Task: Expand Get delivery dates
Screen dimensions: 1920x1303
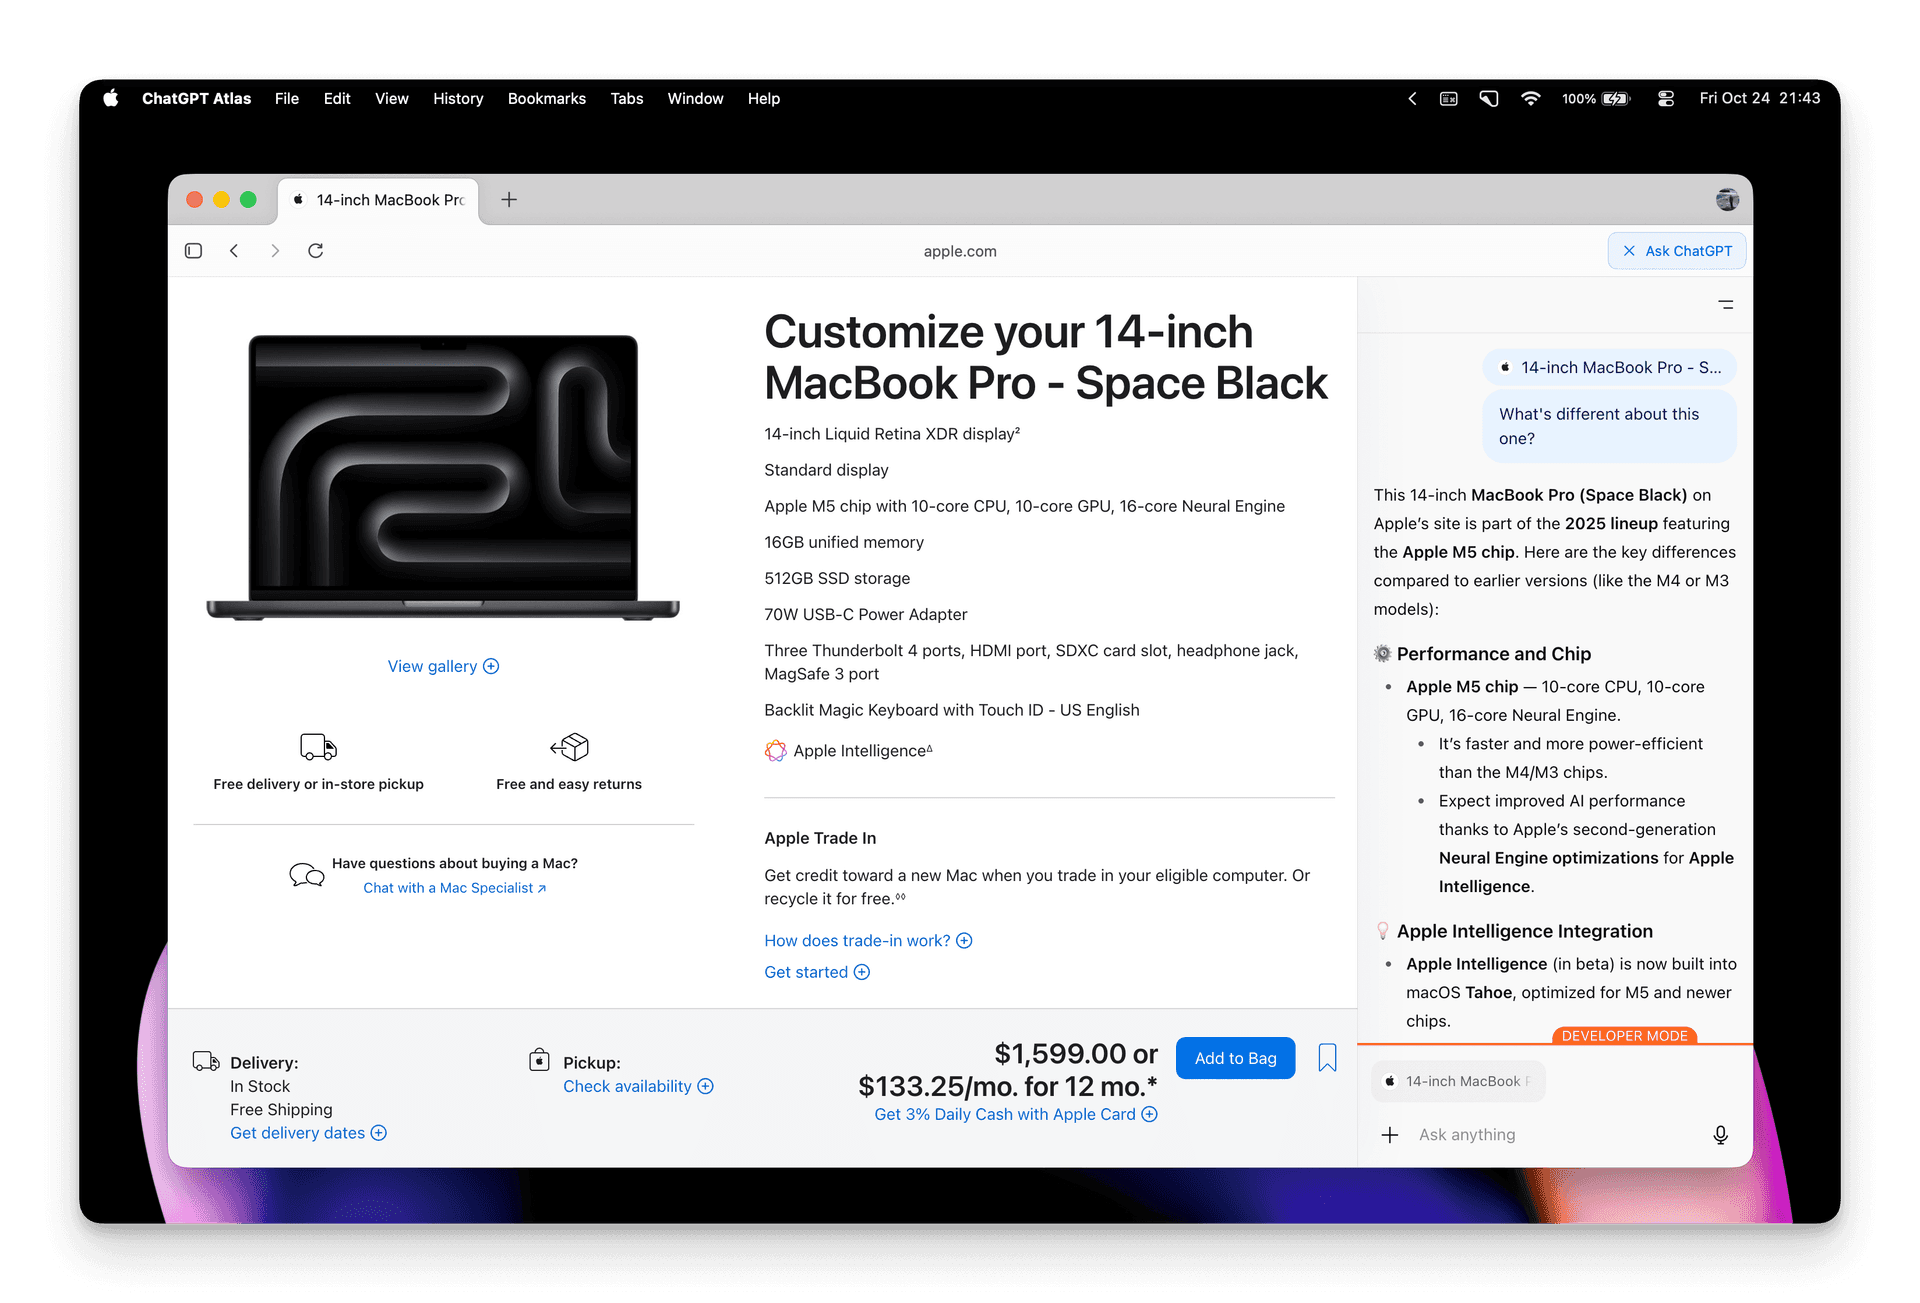Action: 308,1133
